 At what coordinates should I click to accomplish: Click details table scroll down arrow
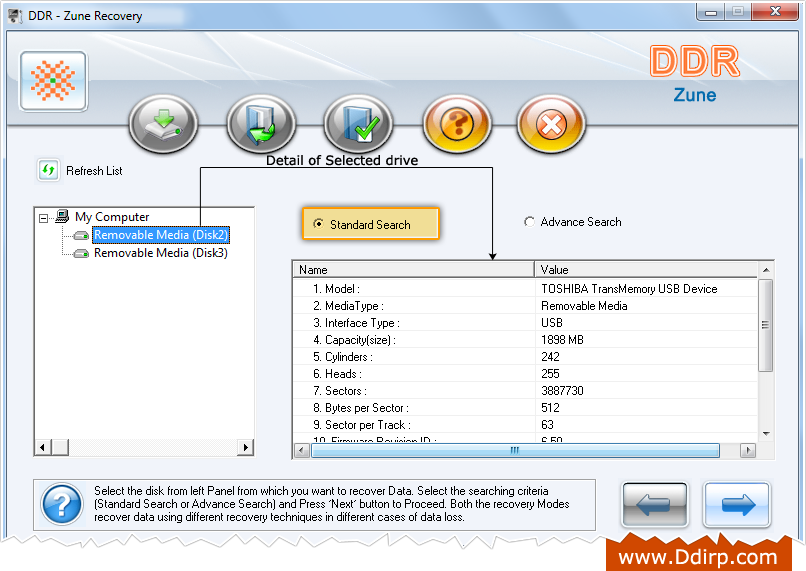(x=766, y=434)
